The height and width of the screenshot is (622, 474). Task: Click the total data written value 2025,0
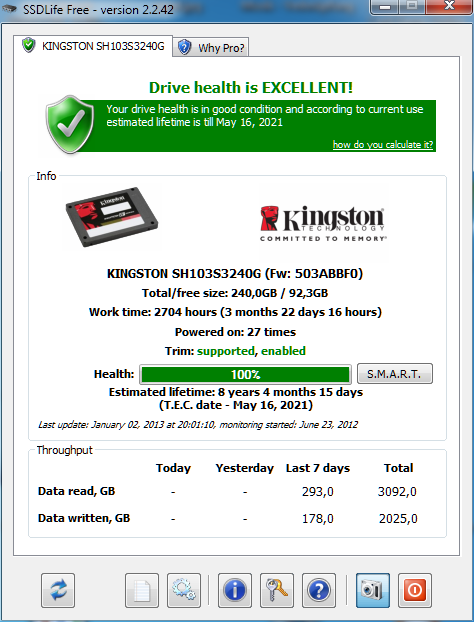point(398,519)
